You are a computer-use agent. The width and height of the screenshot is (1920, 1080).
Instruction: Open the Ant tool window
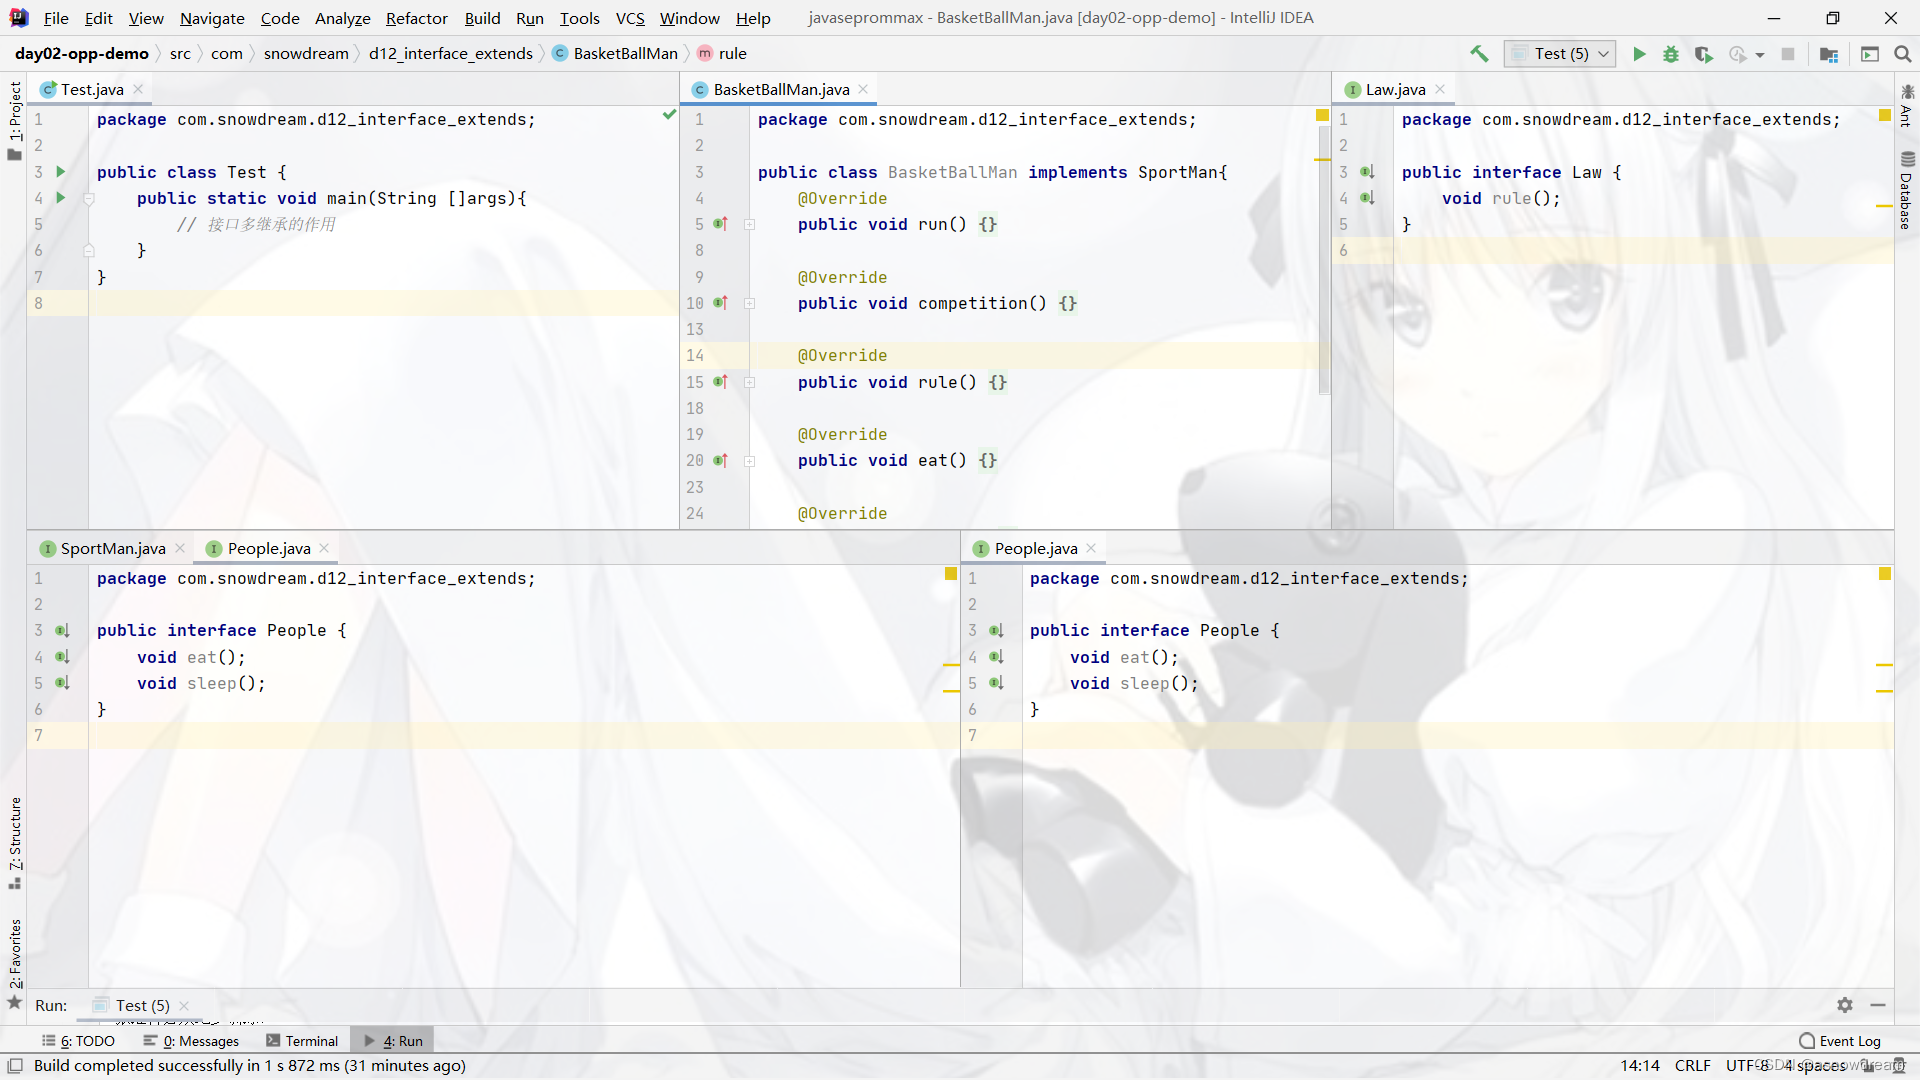[1906, 106]
